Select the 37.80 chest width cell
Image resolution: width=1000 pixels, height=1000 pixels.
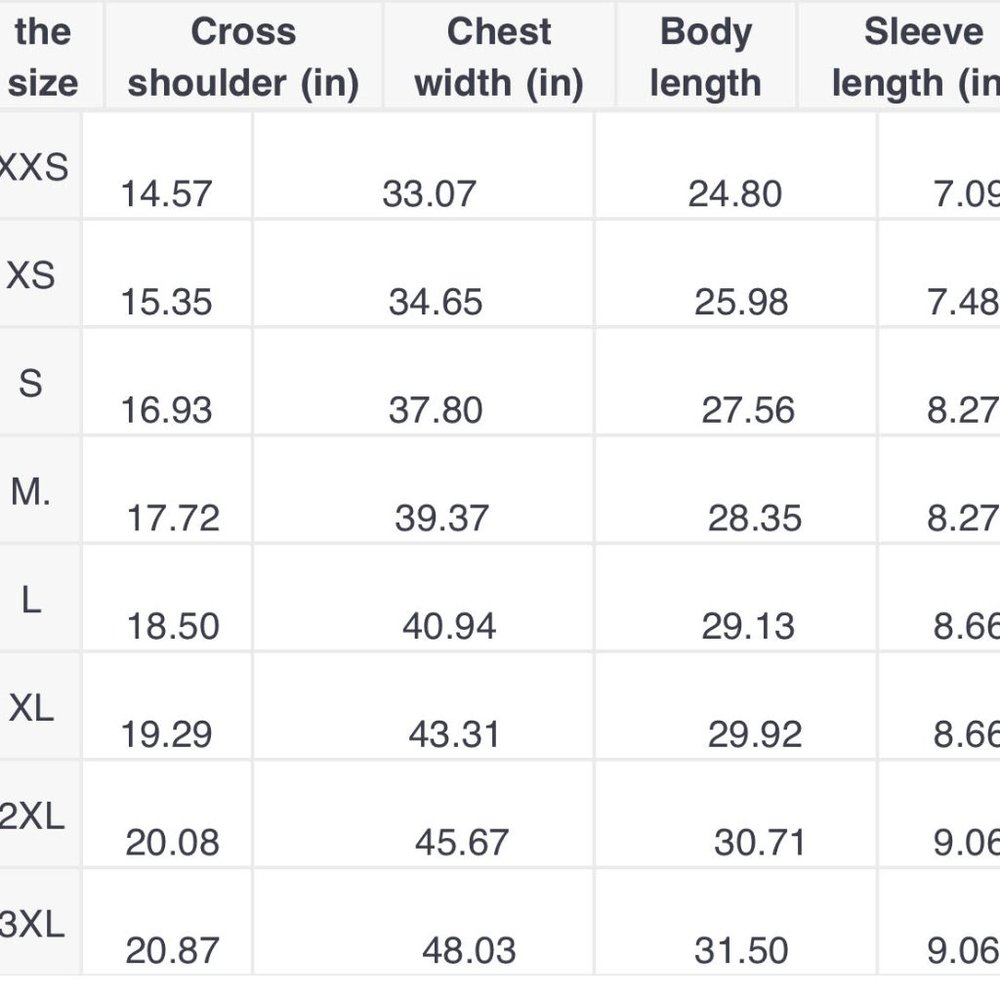pos(436,409)
